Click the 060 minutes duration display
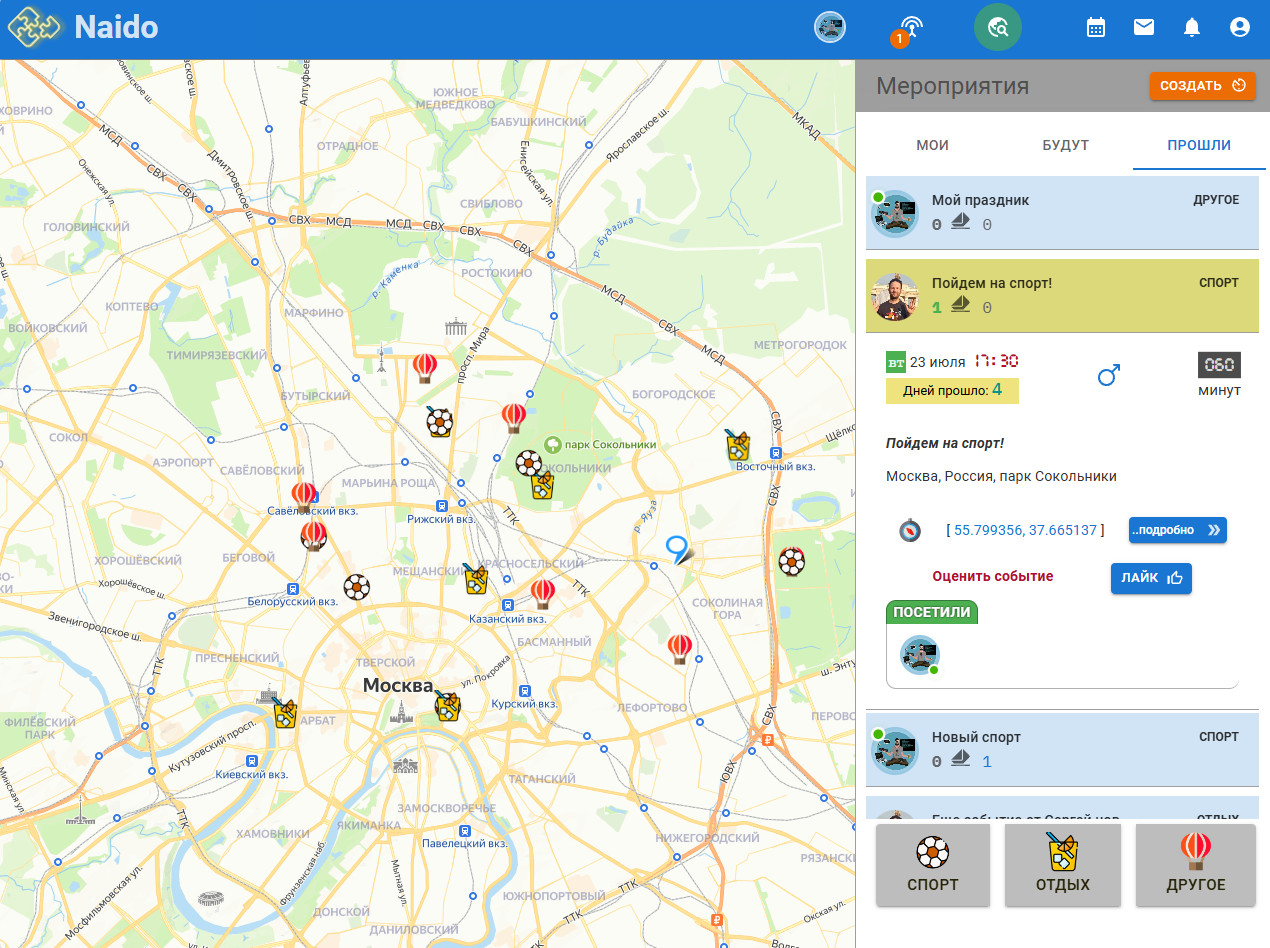The image size is (1270, 948). pyautogui.click(x=1219, y=364)
